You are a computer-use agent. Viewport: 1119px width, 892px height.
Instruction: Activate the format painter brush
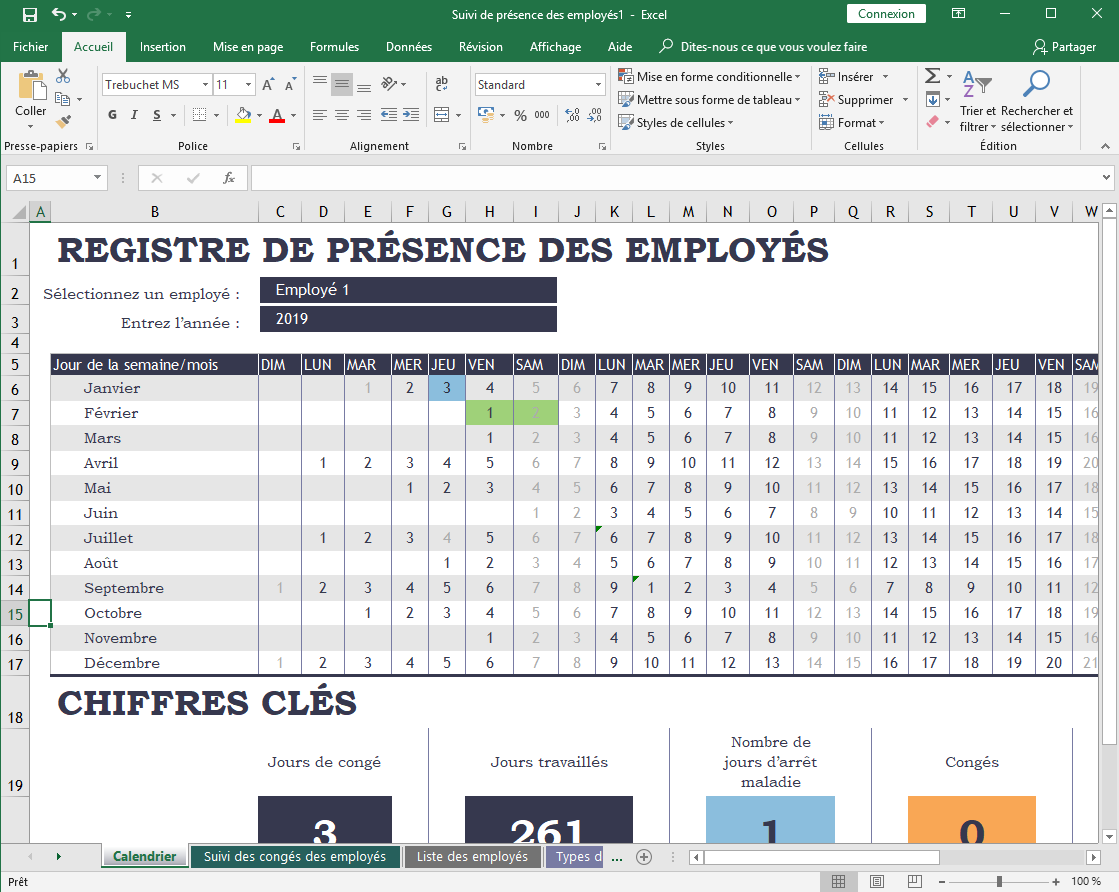tap(63, 122)
